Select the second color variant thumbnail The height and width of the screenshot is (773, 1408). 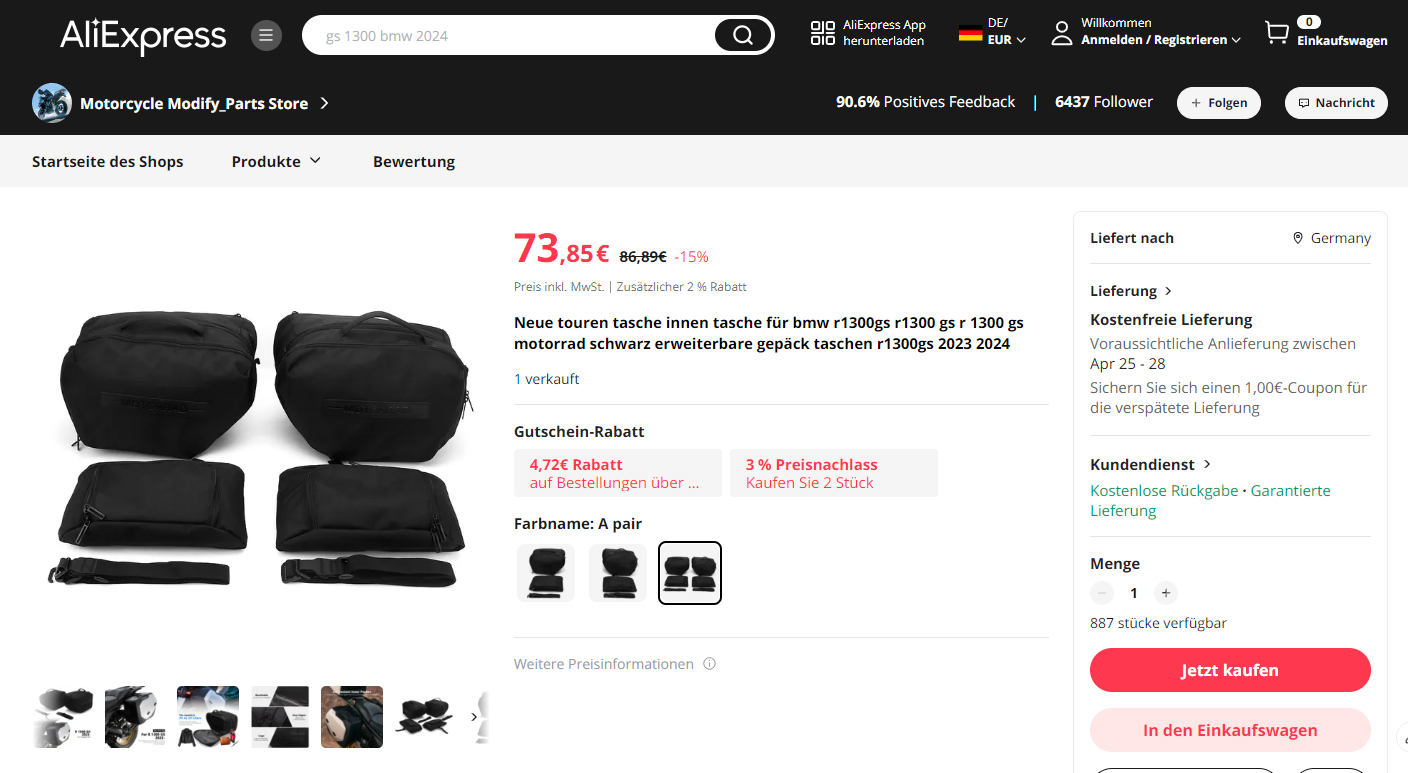pos(618,573)
